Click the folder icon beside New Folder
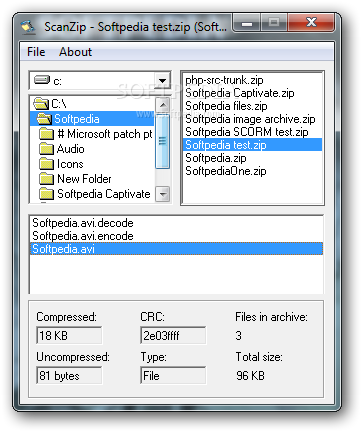The width and height of the screenshot is (362, 432). point(46,179)
